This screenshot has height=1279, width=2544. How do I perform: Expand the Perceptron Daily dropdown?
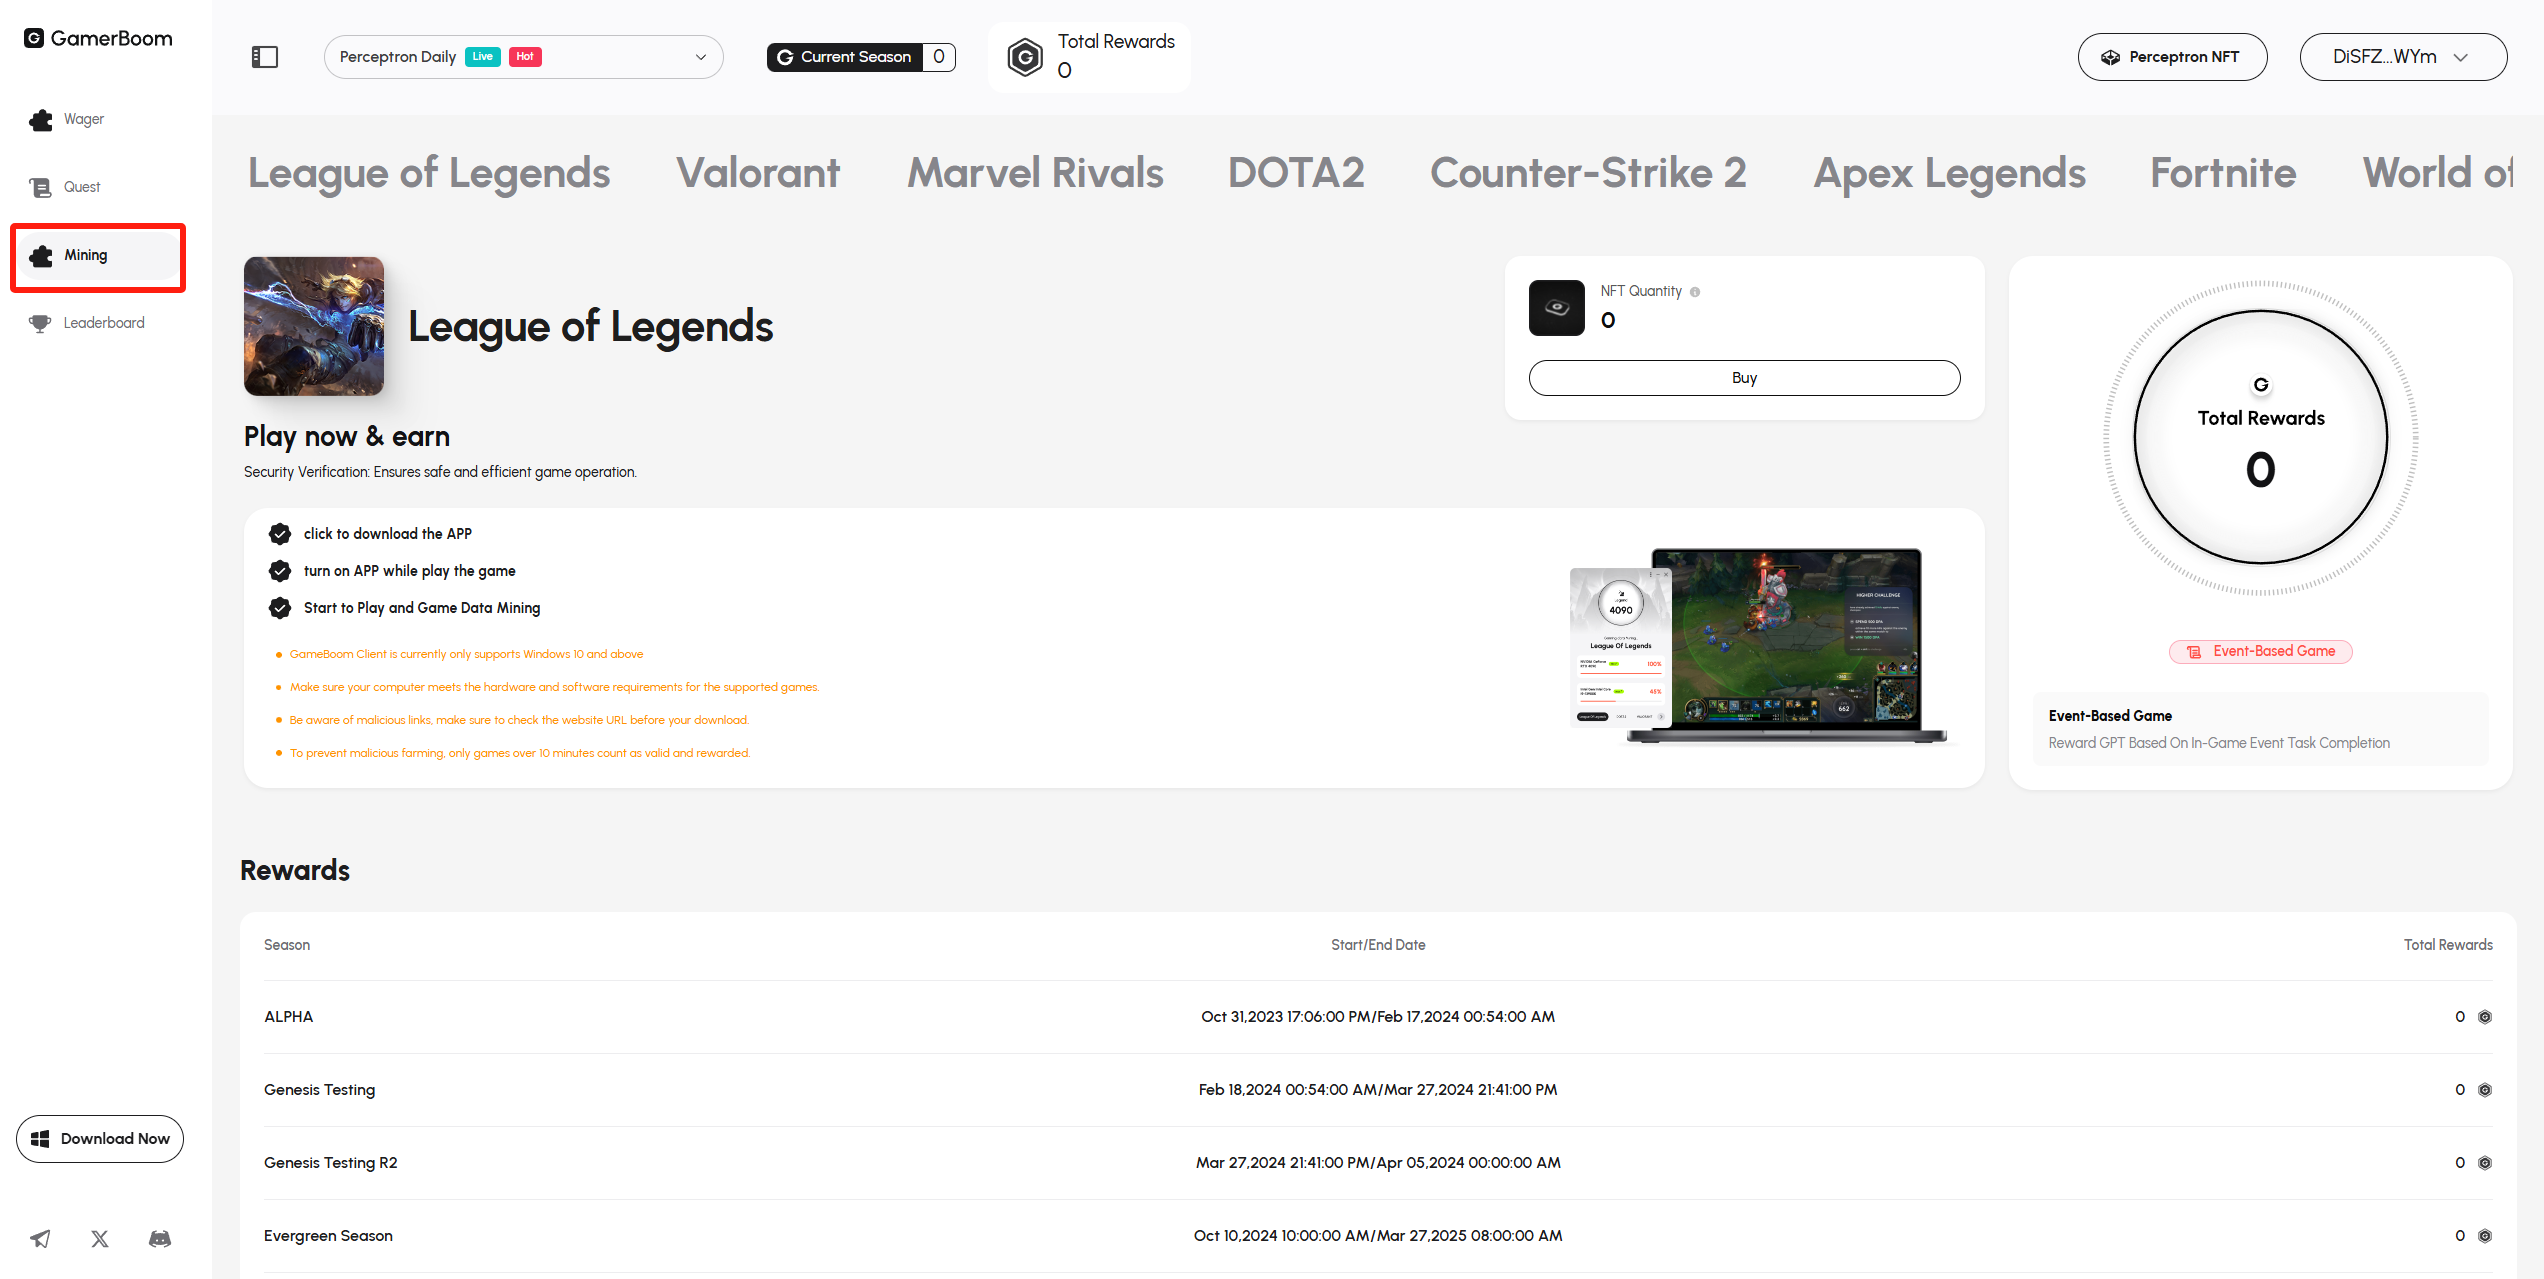523,57
